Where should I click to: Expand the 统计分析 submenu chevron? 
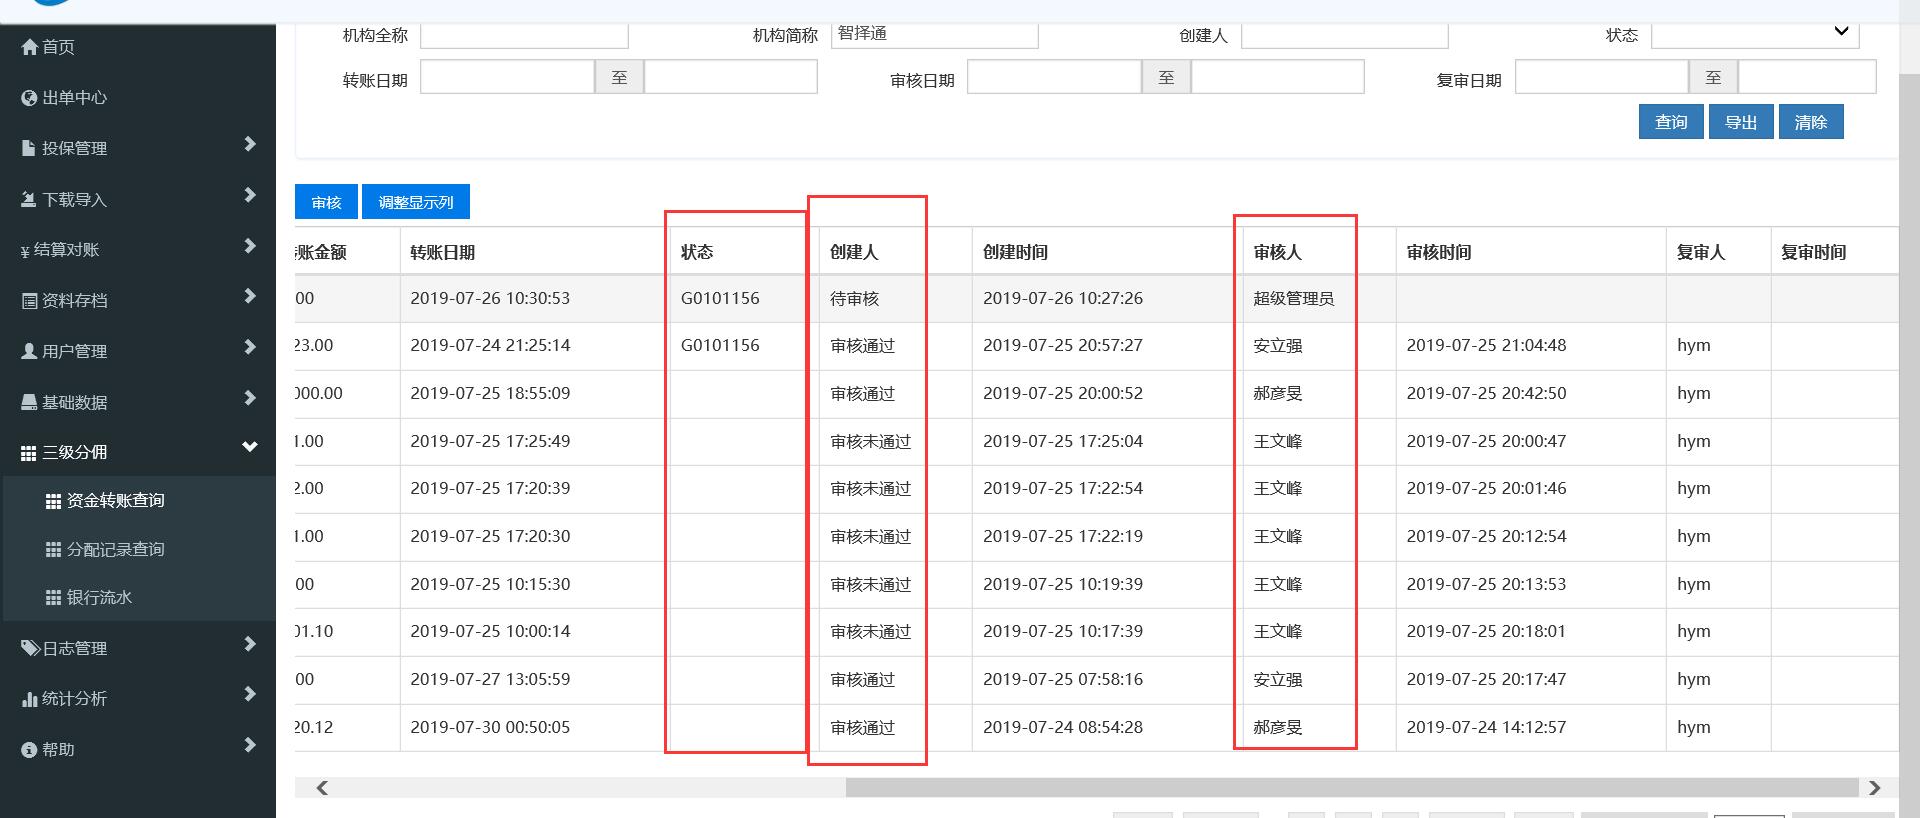tap(250, 694)
